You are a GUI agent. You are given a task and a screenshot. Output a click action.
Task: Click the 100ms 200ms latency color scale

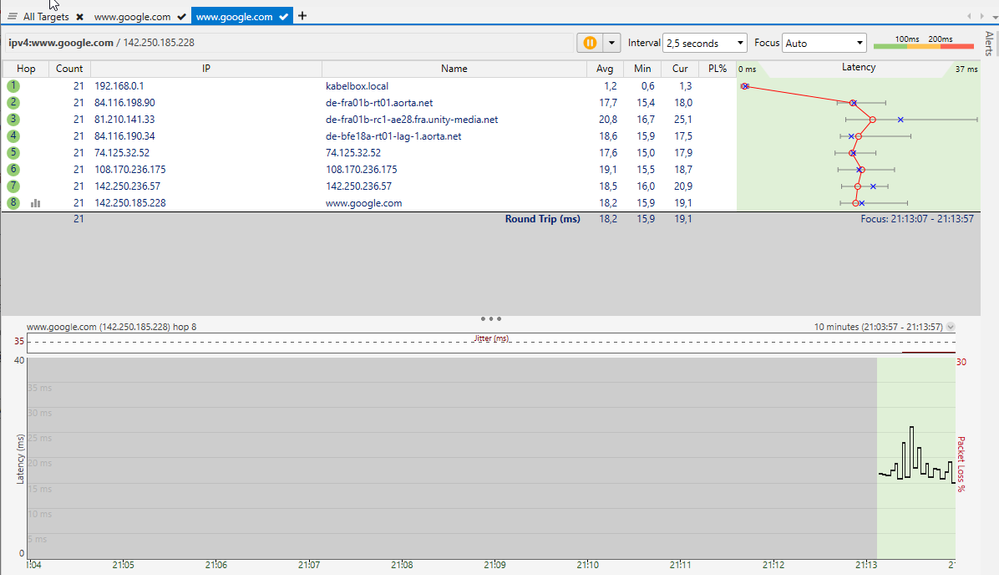tap(923, 43)
